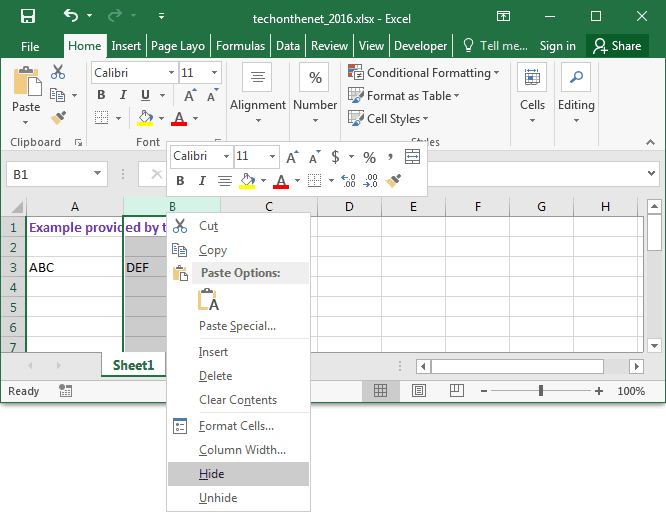Image resolution: width=666 pixels, height=512 pixels.
Task: Click the Save icon in title bar
Action: [27, 16]
